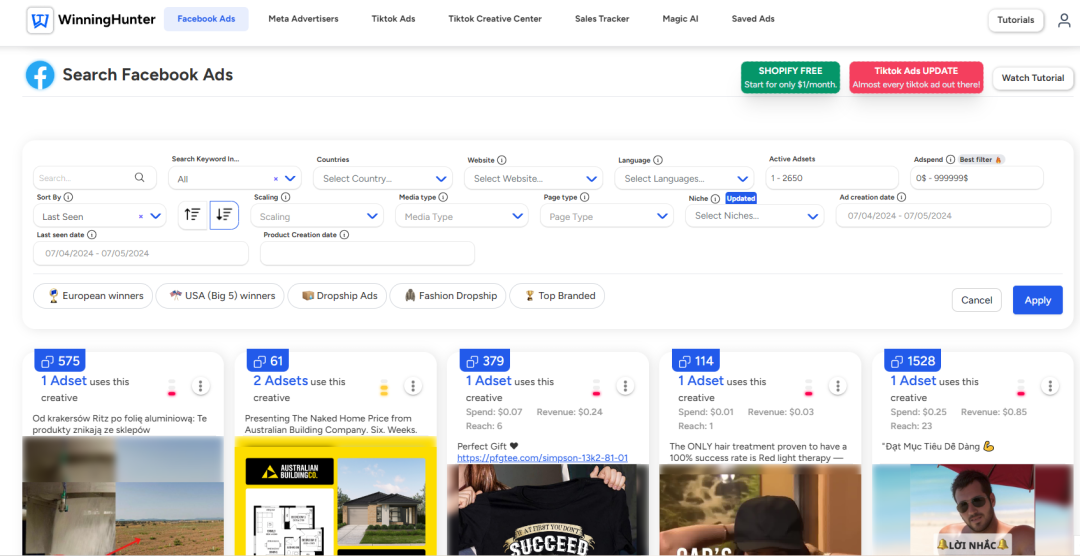Show info tooltip for Page type
The width and height of the screenshot is (1080, 556).
tap(584, 197)
